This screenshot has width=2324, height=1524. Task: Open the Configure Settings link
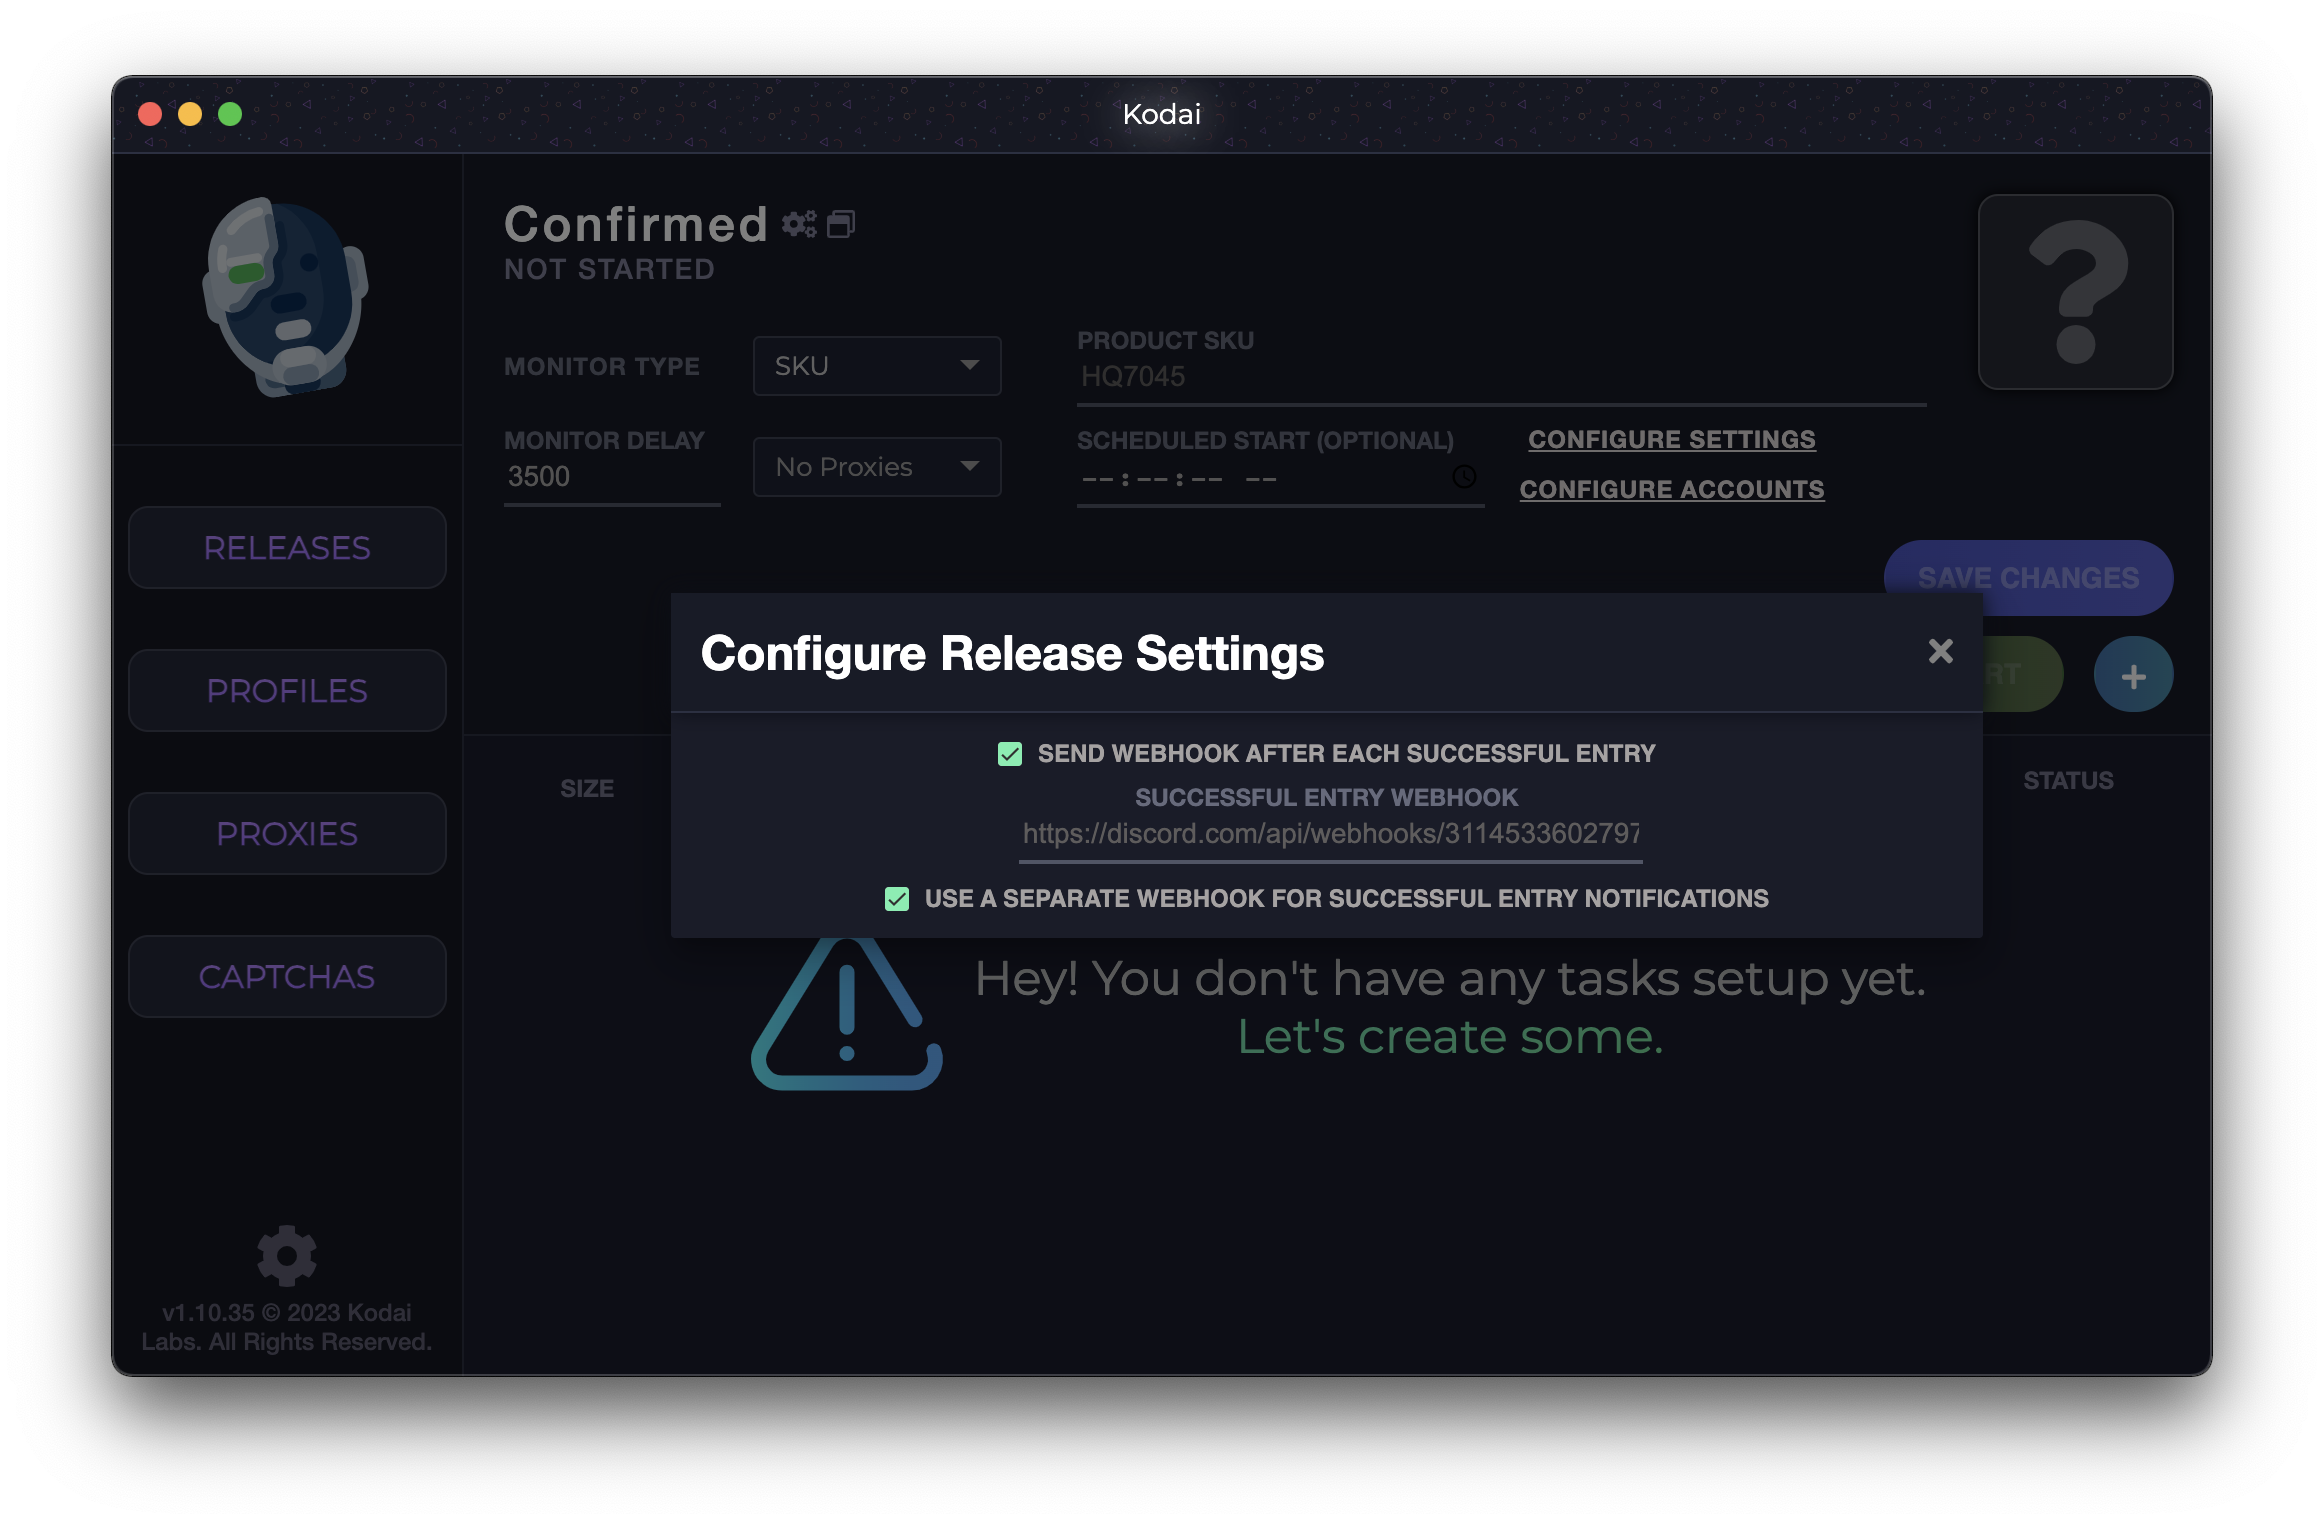click(x=1672, y=440)
